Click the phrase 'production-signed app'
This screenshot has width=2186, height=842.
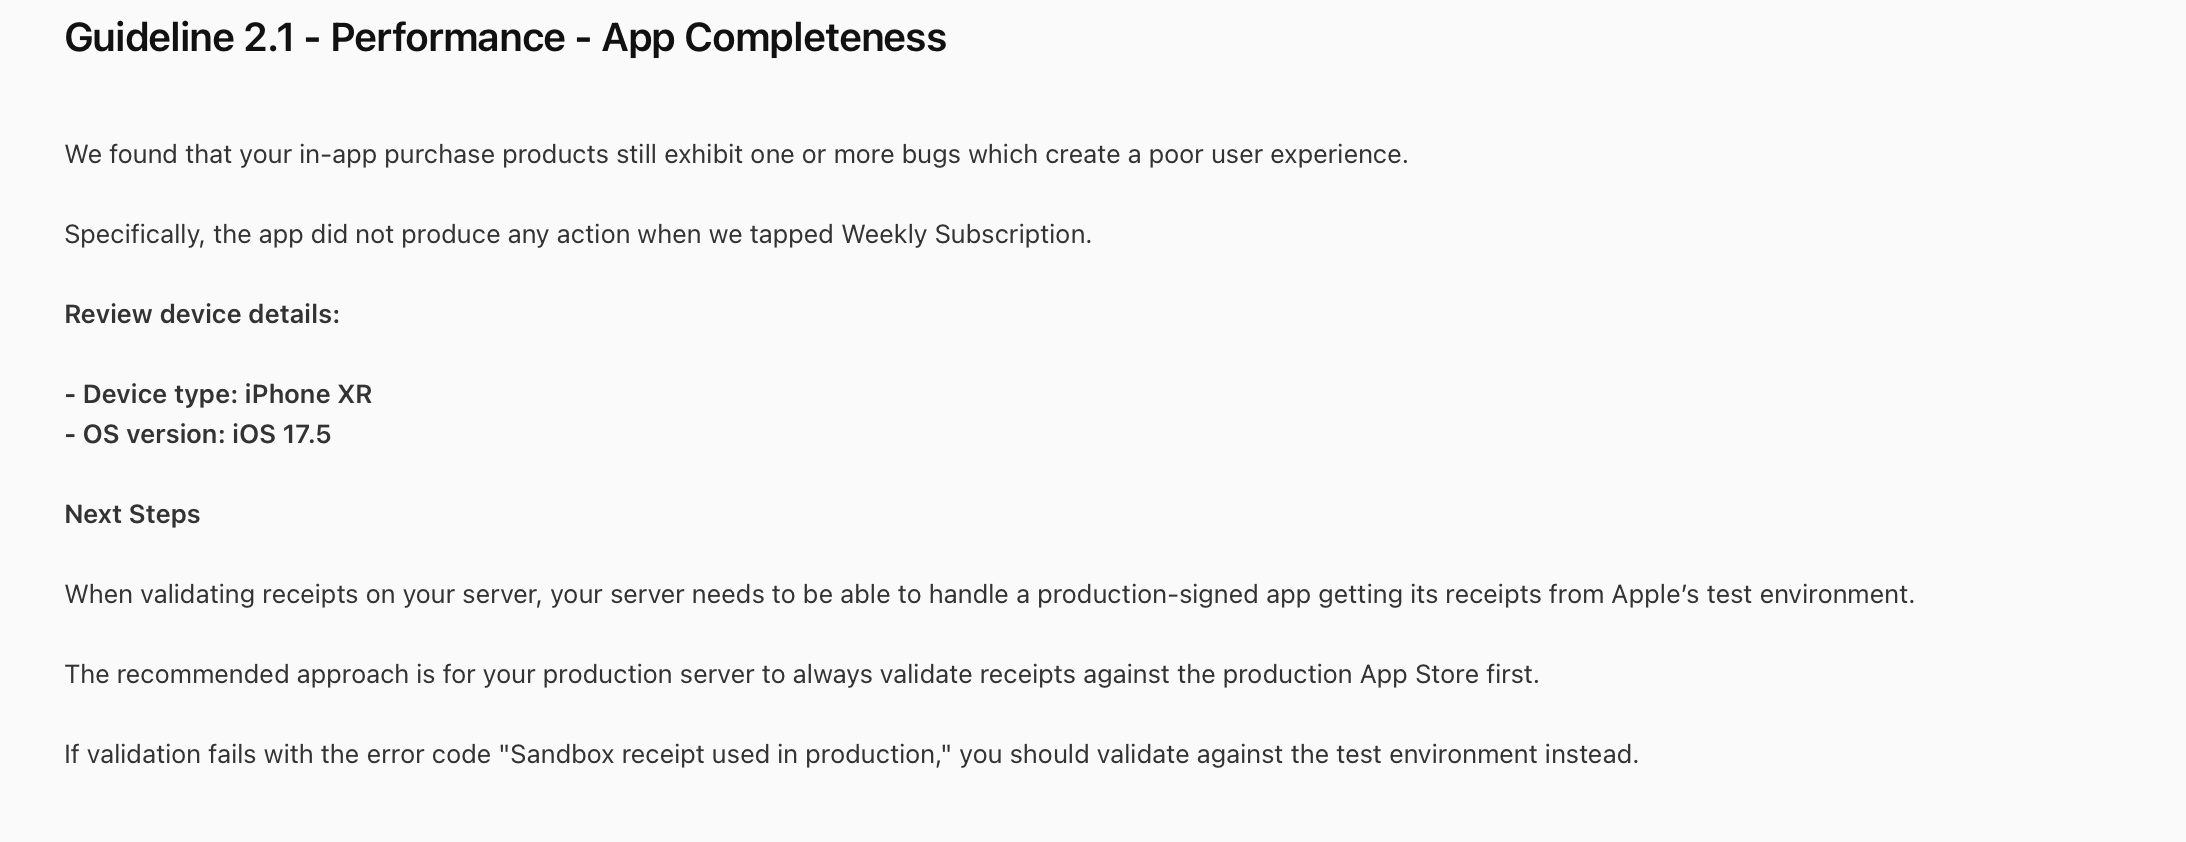point(1174,595)
